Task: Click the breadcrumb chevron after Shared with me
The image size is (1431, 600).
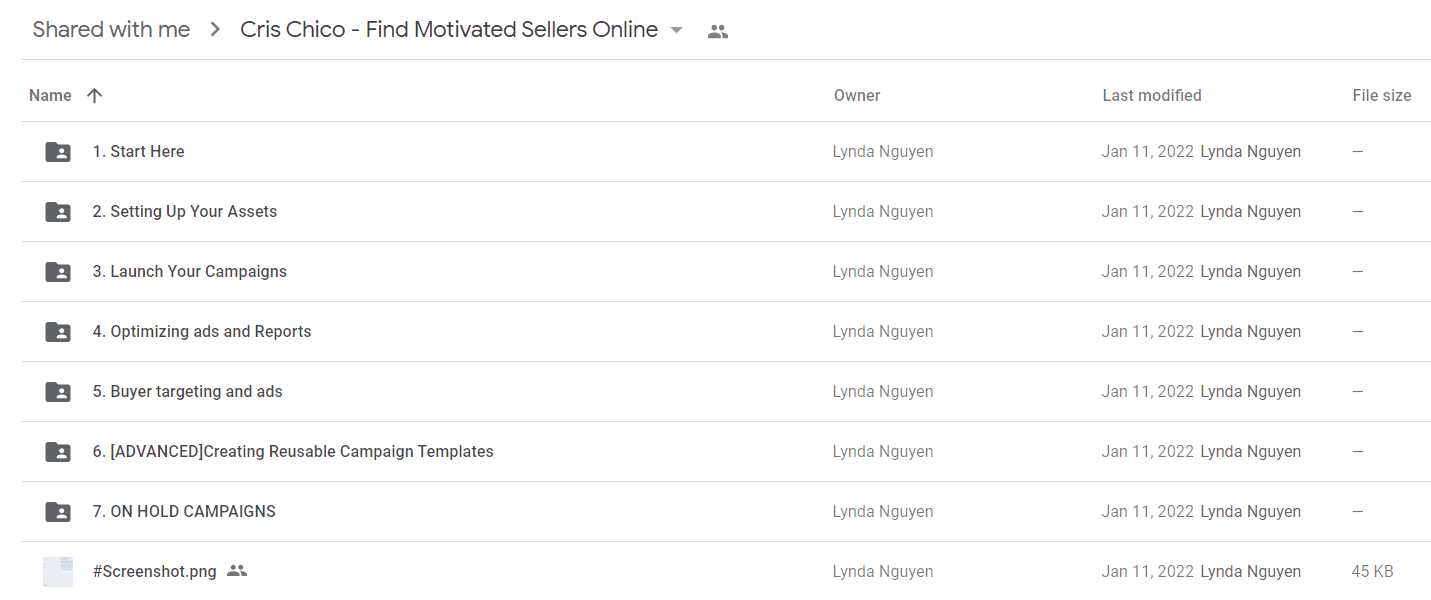Action: click(215, 30)
